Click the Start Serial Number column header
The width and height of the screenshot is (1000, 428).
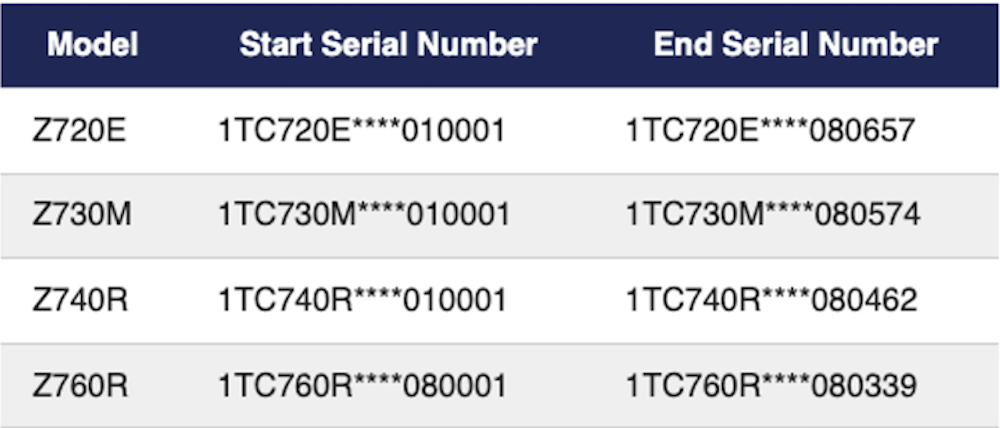[x=388, y=44]
